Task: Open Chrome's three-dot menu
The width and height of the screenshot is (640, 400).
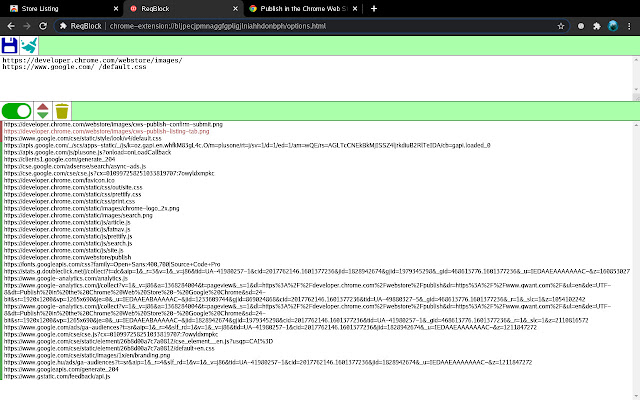Action: pyautogui.click(x=629, y=26)
